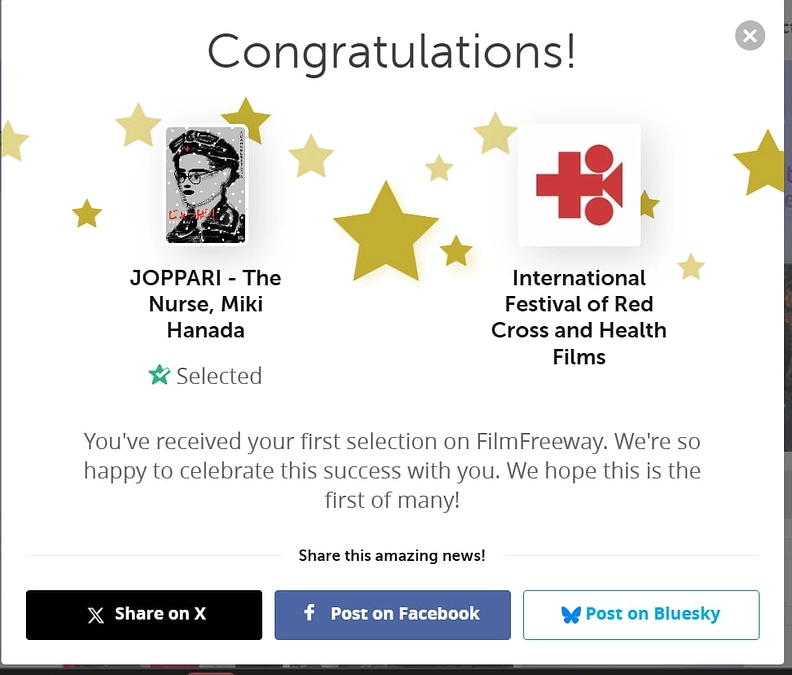Image resolution: width=792 pixels, height=675 pixels.
Task: Click the small dark star left of poster
Action: pyautogui.click(x=87, y=213)
